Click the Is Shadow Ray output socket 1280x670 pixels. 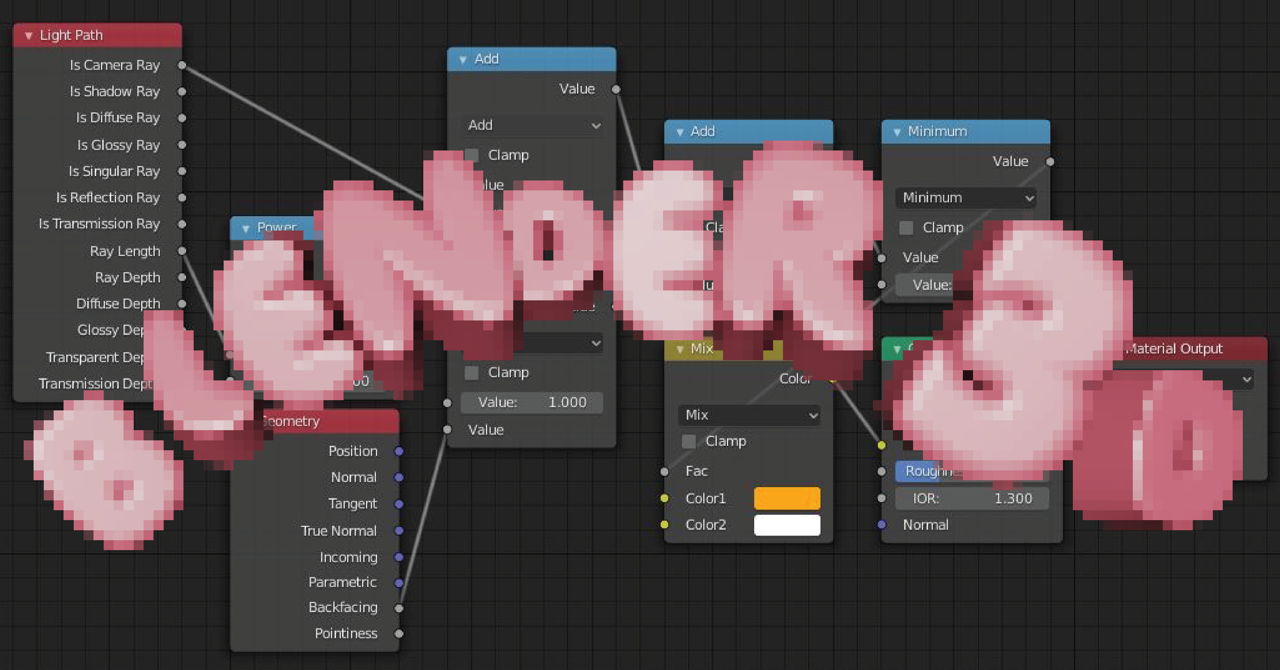[182, 91]
